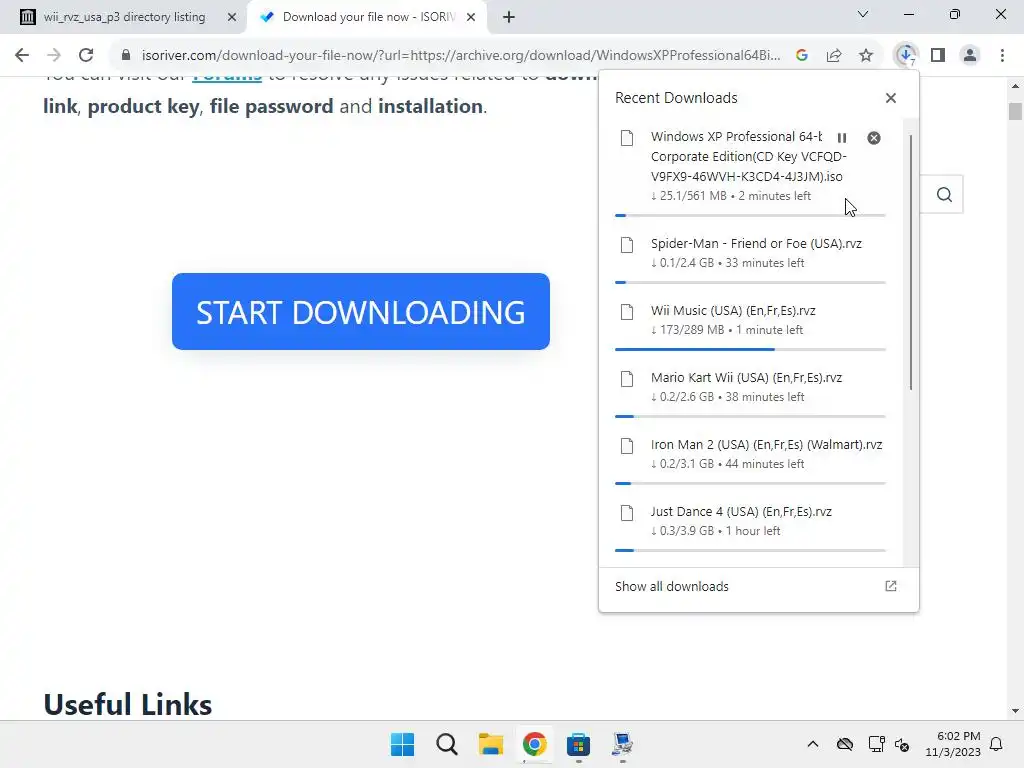Image resolution: width=1024 pixels, height=768 pixels.
Task: Open Microsoft Store from the taskbar
Action: click(579, 744)
